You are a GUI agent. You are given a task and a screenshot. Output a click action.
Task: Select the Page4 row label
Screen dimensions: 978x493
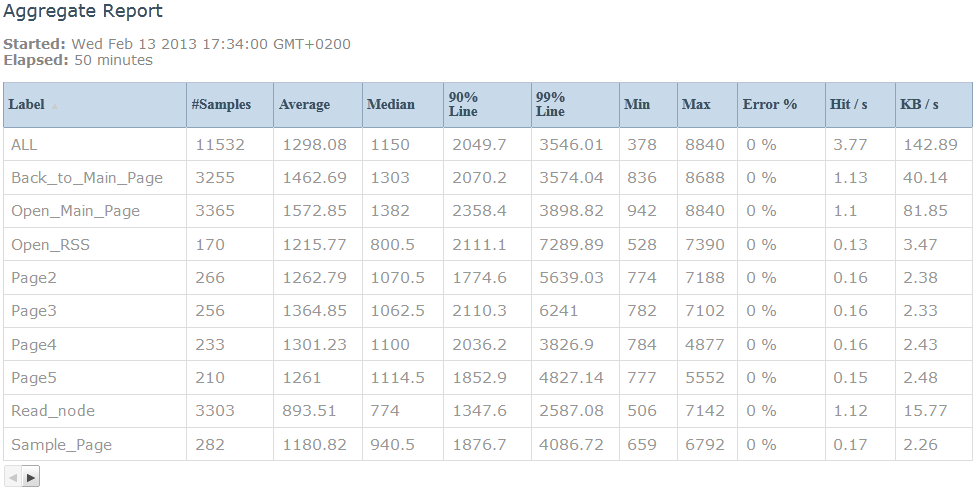click(34, 344)
